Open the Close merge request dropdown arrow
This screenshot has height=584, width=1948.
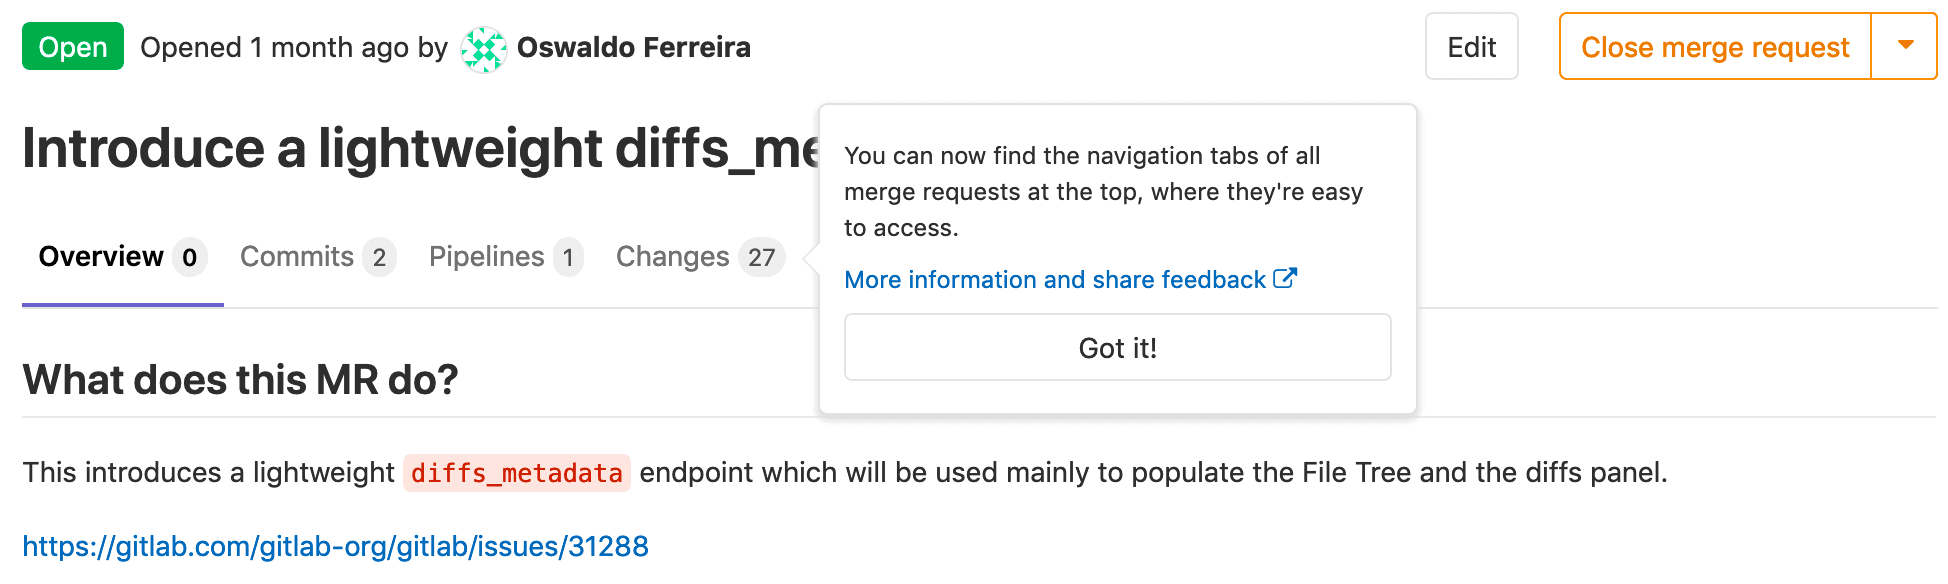click(1904, 46)
